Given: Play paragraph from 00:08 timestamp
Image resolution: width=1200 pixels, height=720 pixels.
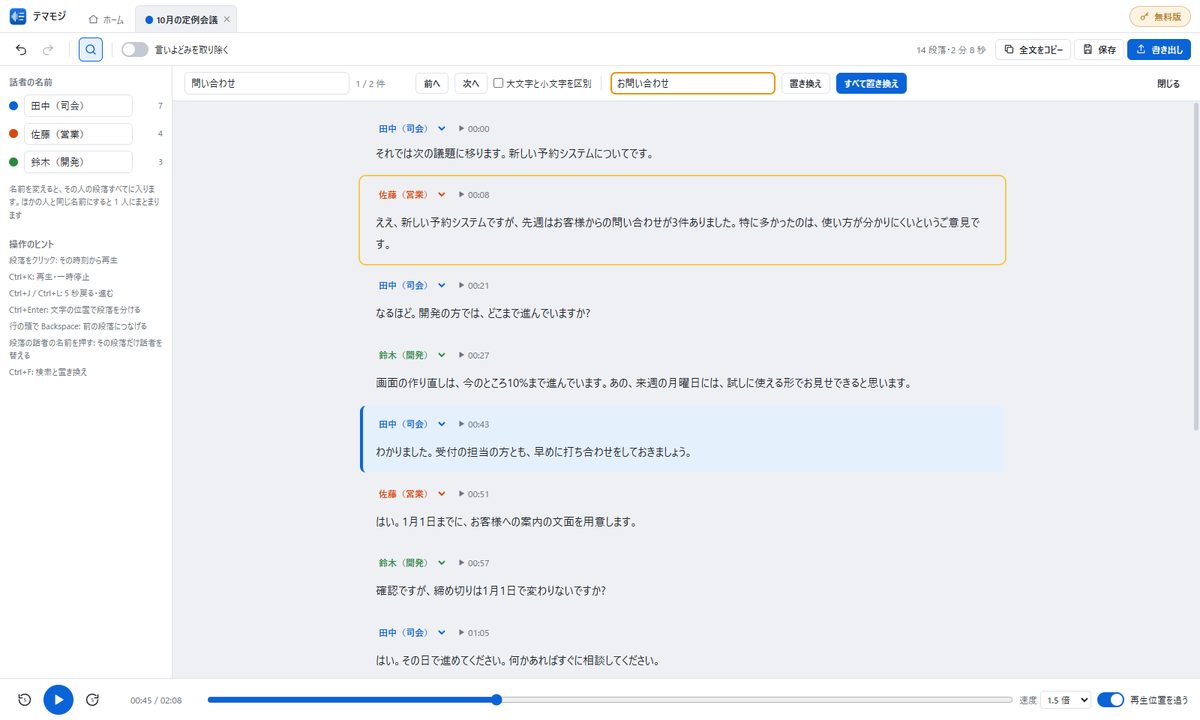Looking at the screenshot, I should (x=474, y=195).
